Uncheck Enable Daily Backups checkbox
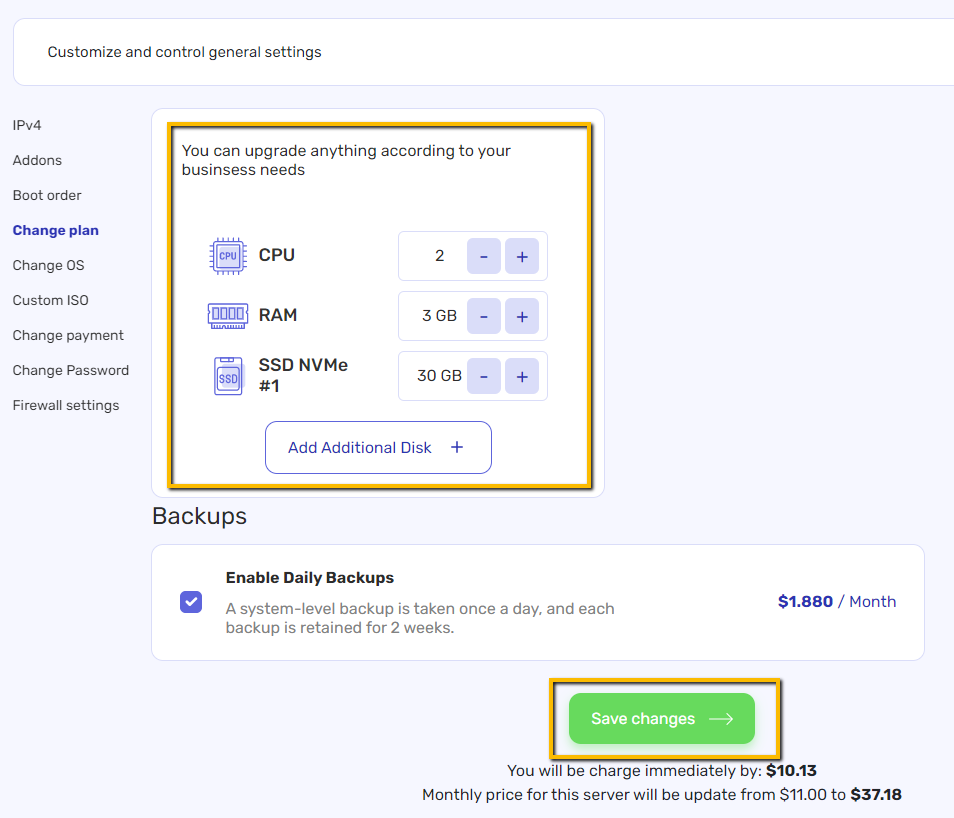Image resolution: width=954 pixels, height=818 pixels. pyautogui.click(x=191, y=602)
